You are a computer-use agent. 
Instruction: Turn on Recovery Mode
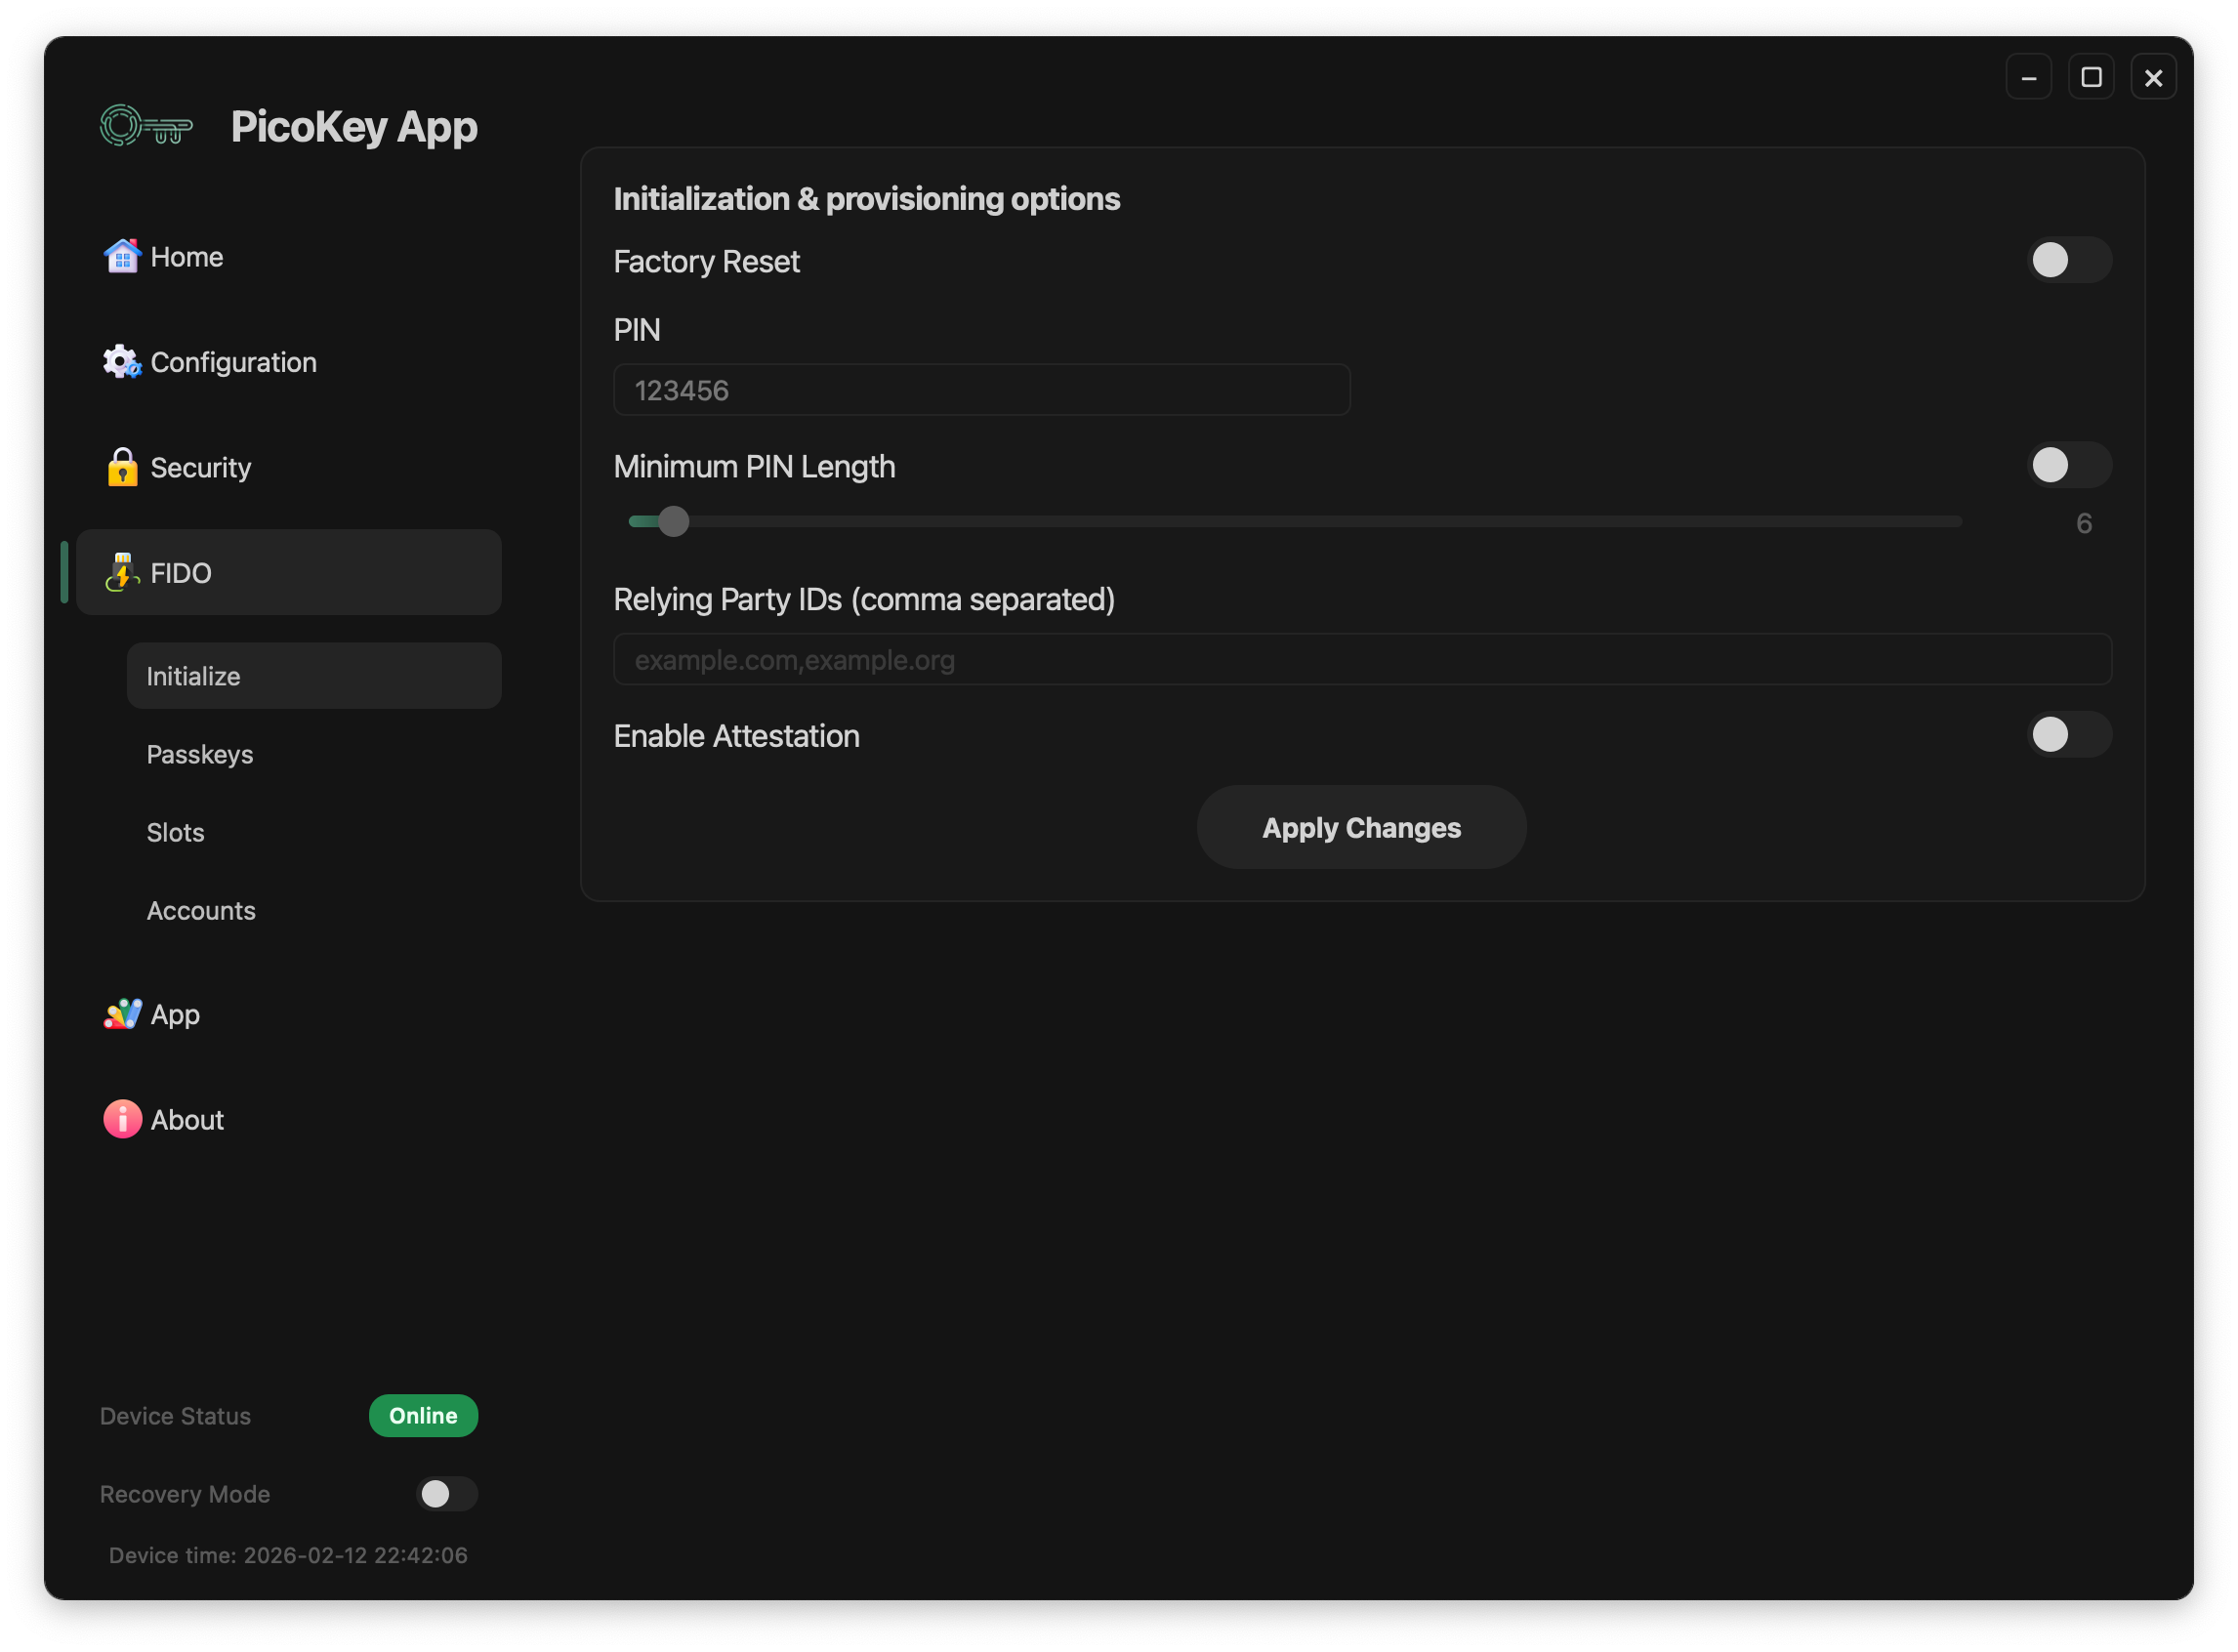tap(447, 1494)
